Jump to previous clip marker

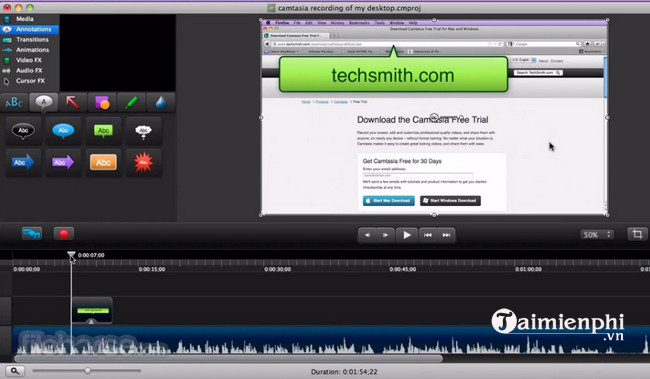[x=428, y=235]
